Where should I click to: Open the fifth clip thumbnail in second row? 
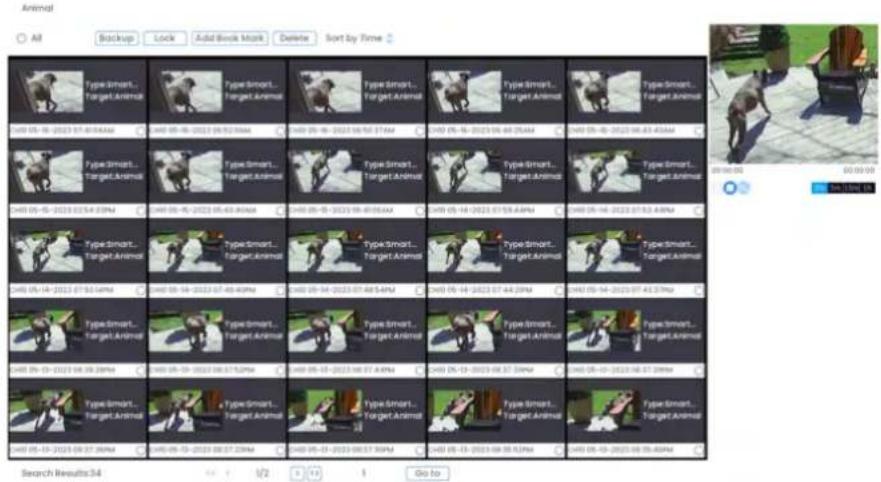(x=605, y=171)
